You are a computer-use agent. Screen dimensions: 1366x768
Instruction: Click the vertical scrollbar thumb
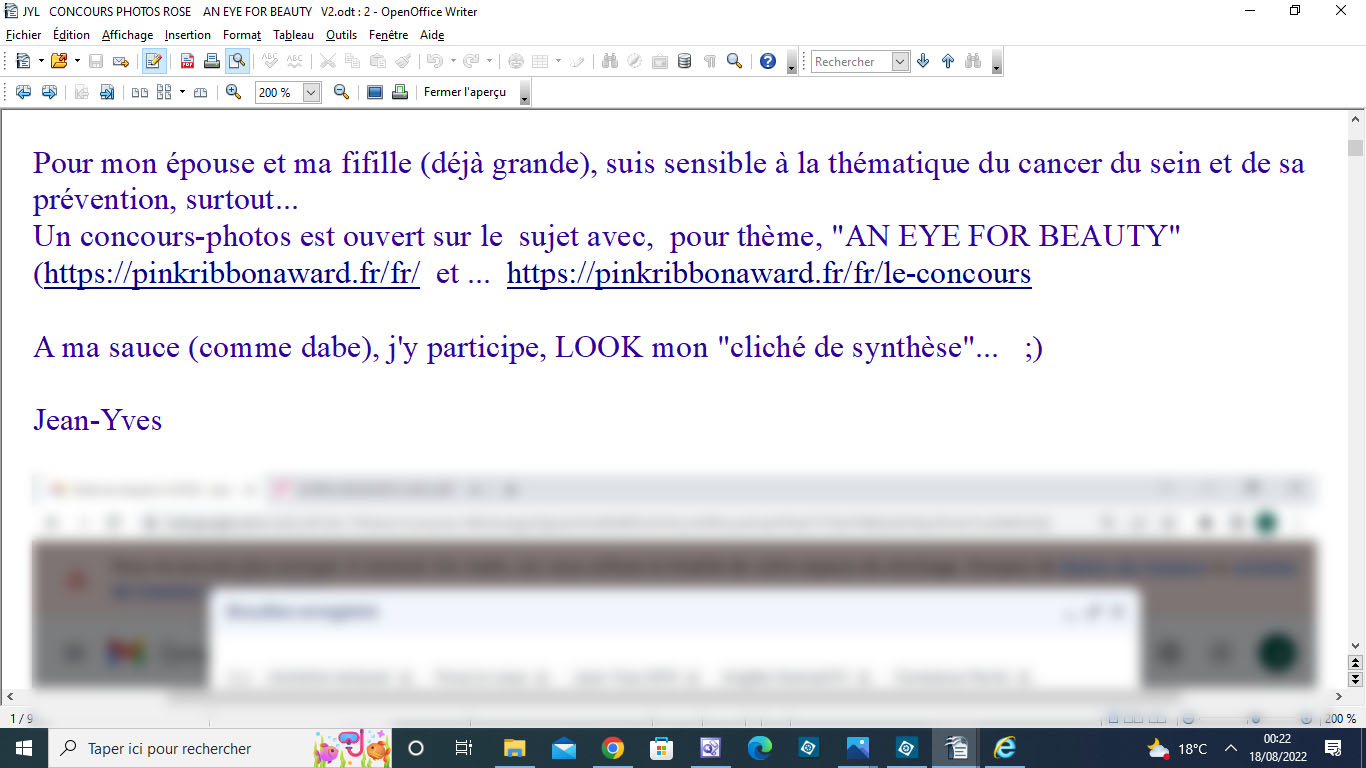[1356, 148]
